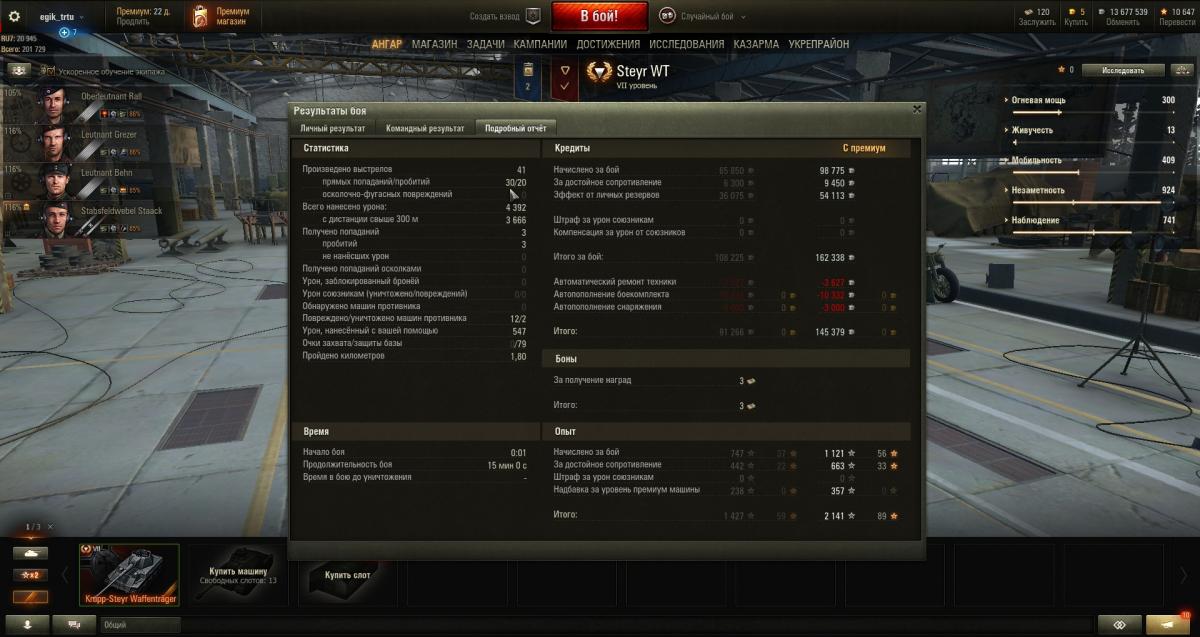Toggle tank type carousel filter button

pyautogui.click(x=30, y=553)
